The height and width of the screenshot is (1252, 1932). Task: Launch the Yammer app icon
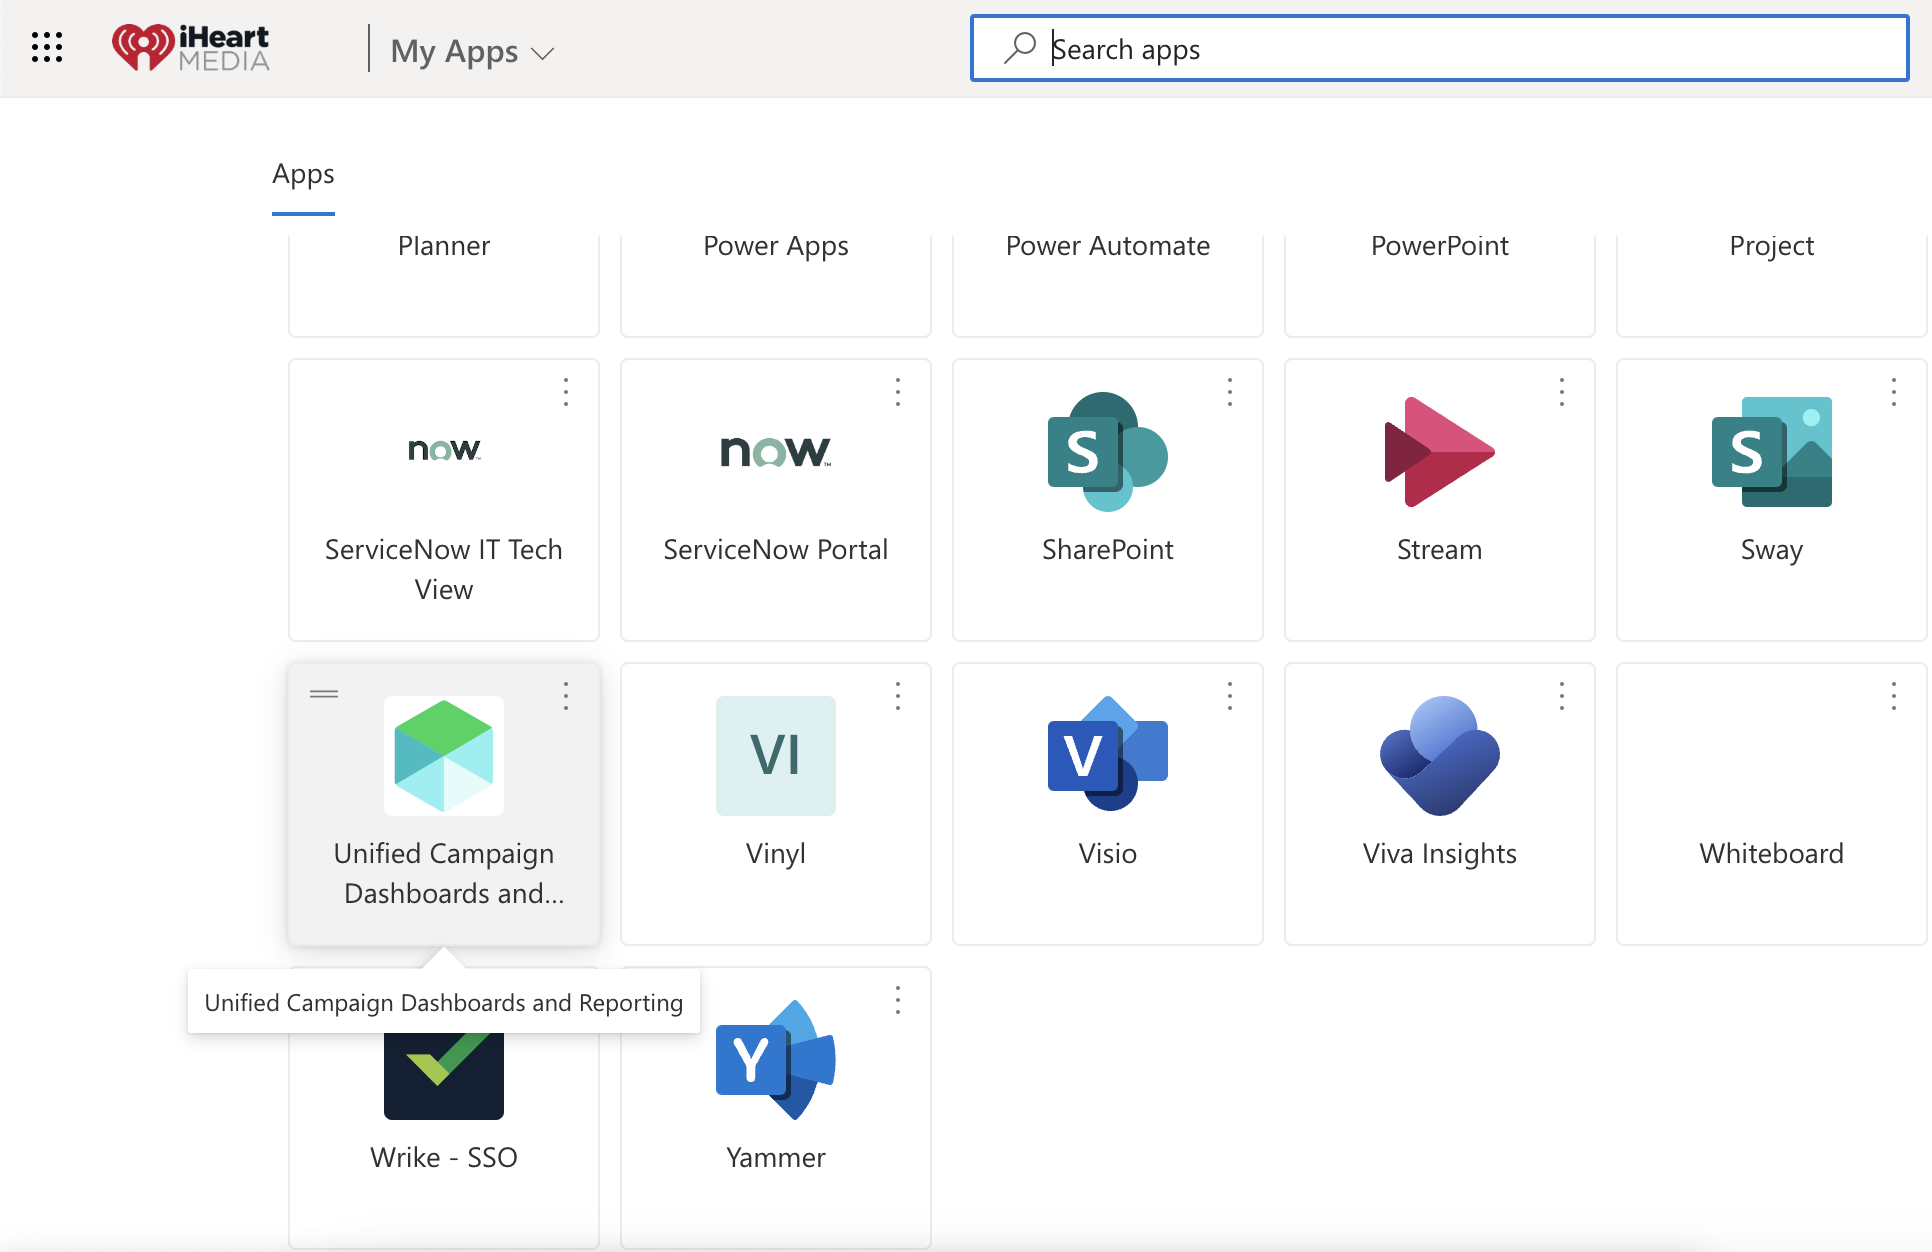[776, 1060]
